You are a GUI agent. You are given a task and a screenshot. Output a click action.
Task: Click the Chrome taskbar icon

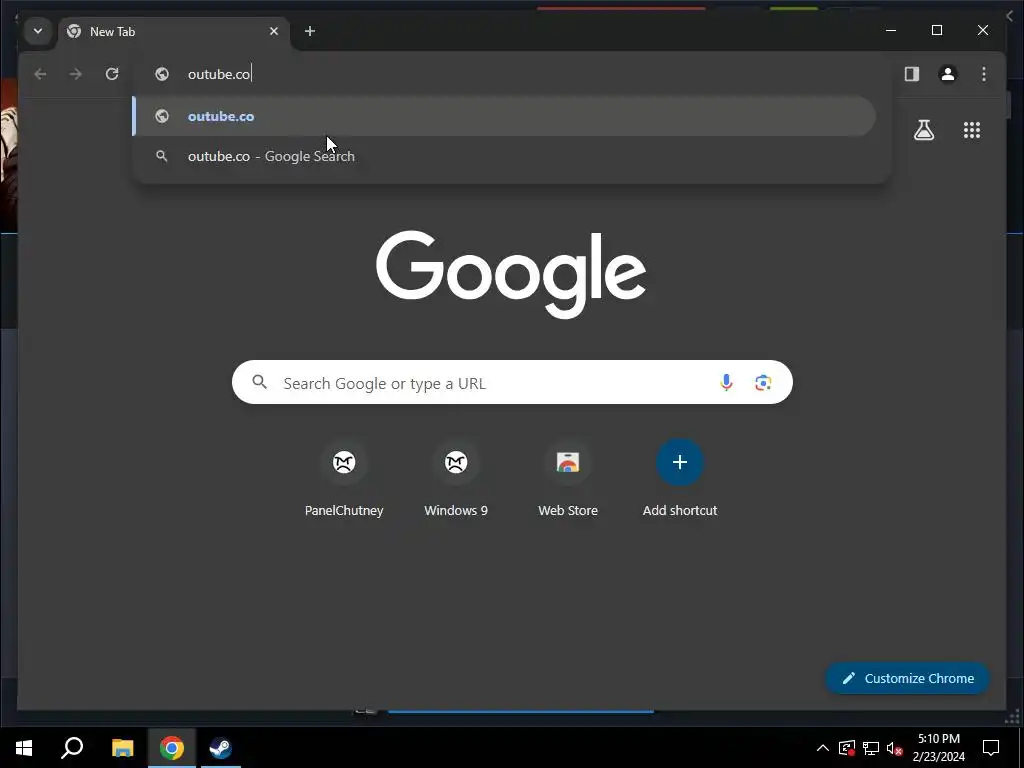point(172,748)
